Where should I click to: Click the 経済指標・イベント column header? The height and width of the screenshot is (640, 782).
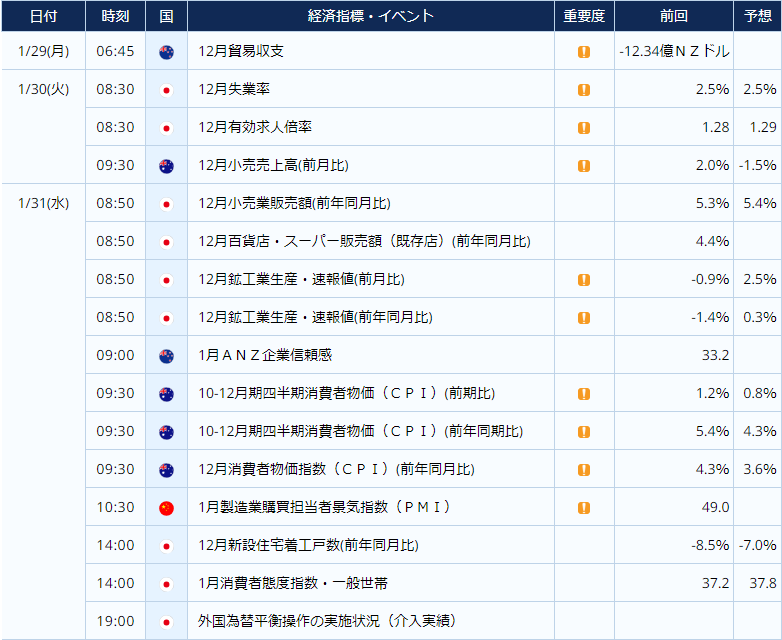371,16
